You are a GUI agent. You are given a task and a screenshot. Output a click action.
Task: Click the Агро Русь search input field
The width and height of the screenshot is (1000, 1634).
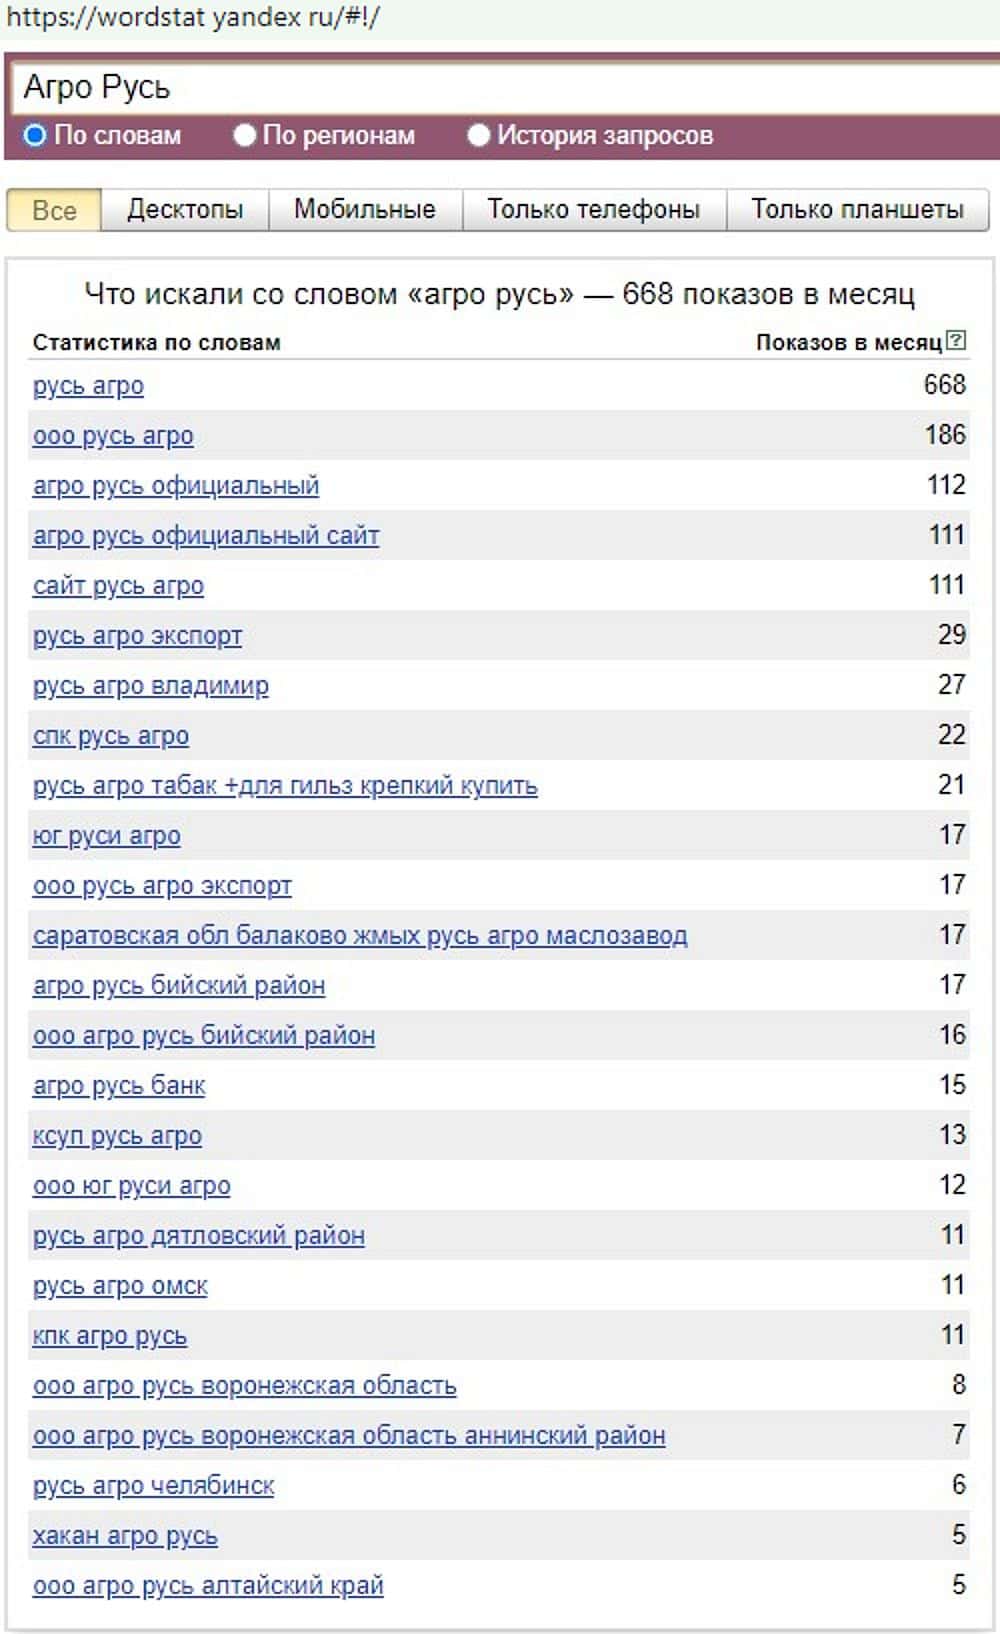[500, 88]
